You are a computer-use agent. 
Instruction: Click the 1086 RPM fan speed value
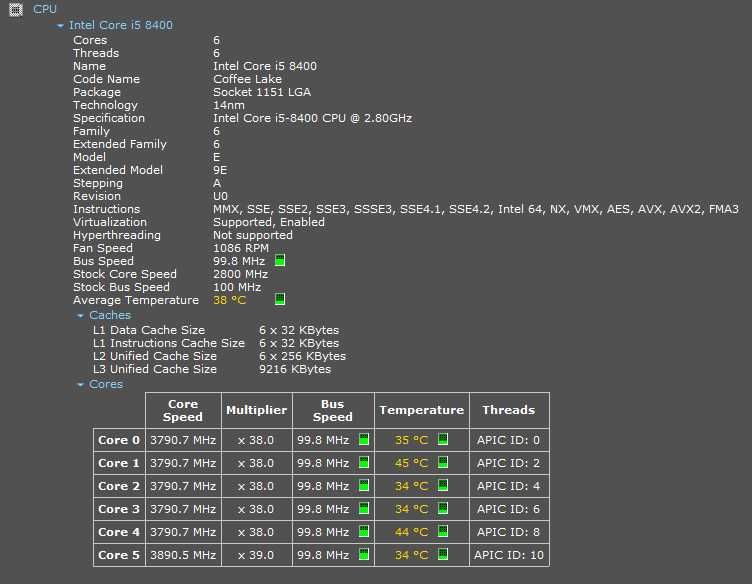tap(241, 248)
